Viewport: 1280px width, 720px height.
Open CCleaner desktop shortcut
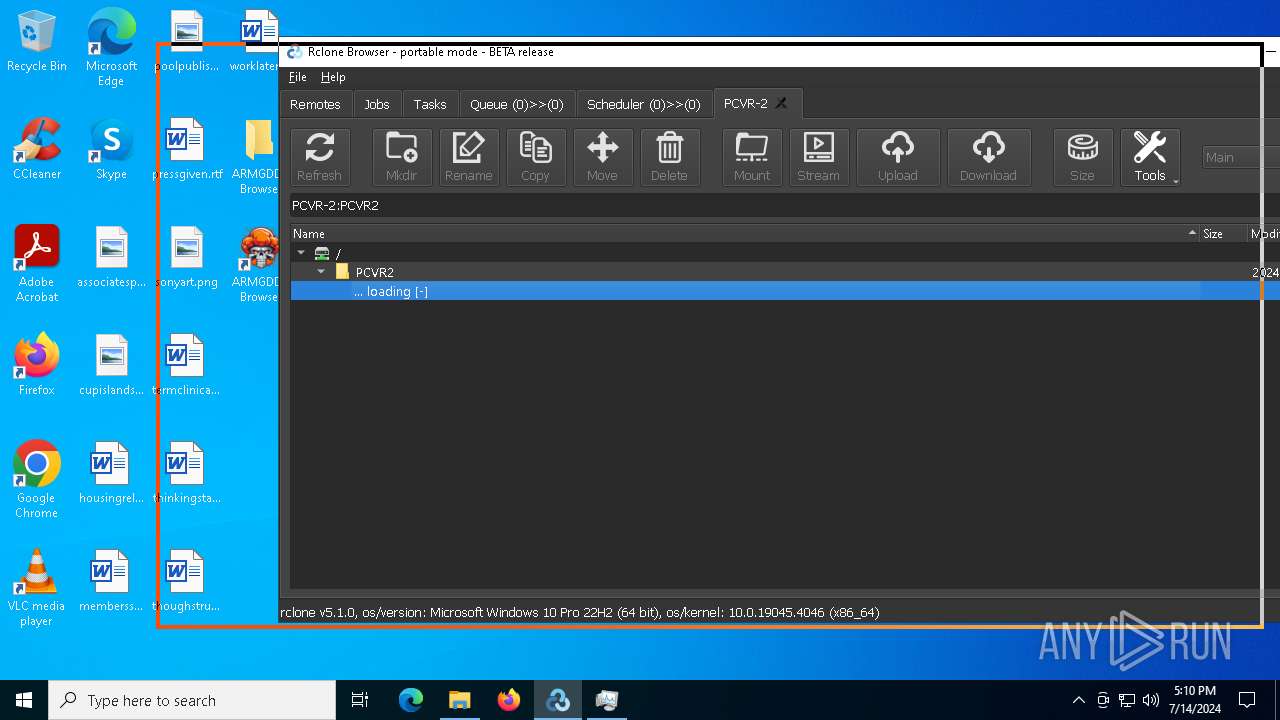[37, 150]
